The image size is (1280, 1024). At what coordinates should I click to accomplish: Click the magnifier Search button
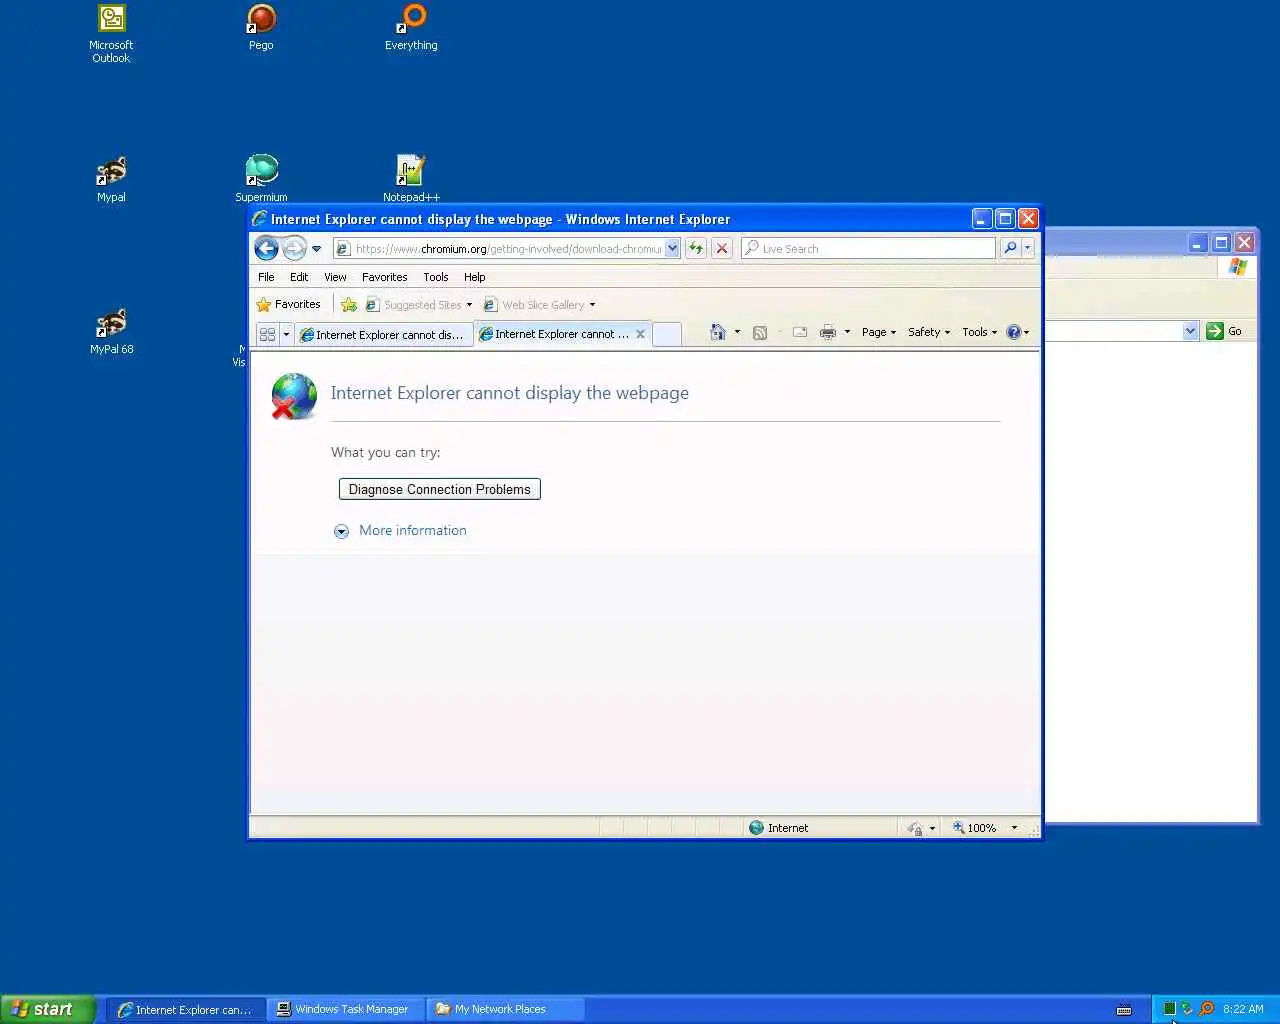1010,248
